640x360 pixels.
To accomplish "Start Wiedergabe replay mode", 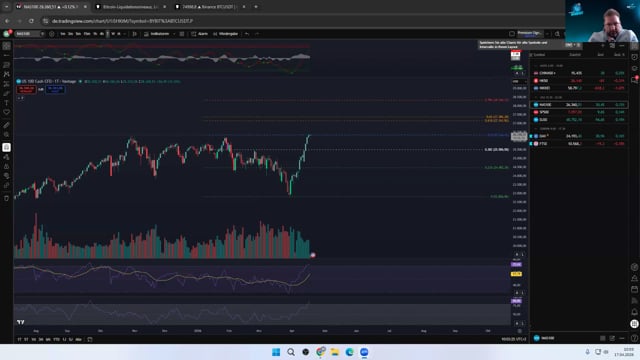I will coord(225,34).
